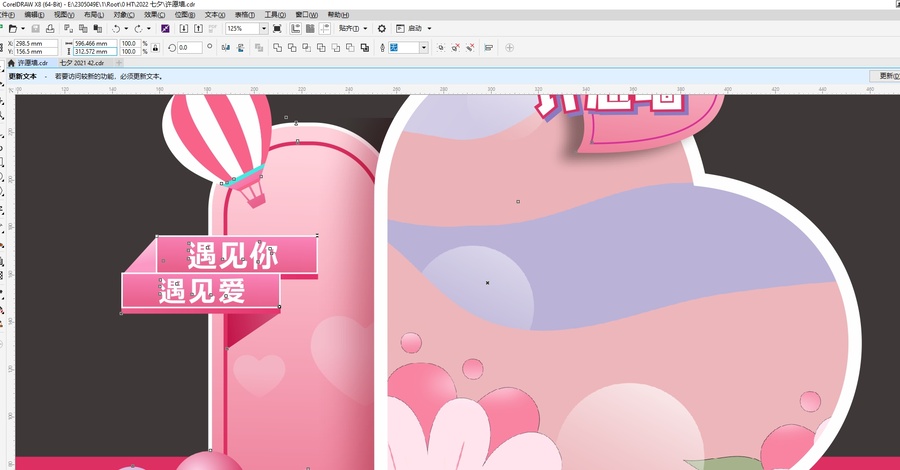900x470 pixels.
Task: Open the Align and distribute icon
Action: coord(488,48)
